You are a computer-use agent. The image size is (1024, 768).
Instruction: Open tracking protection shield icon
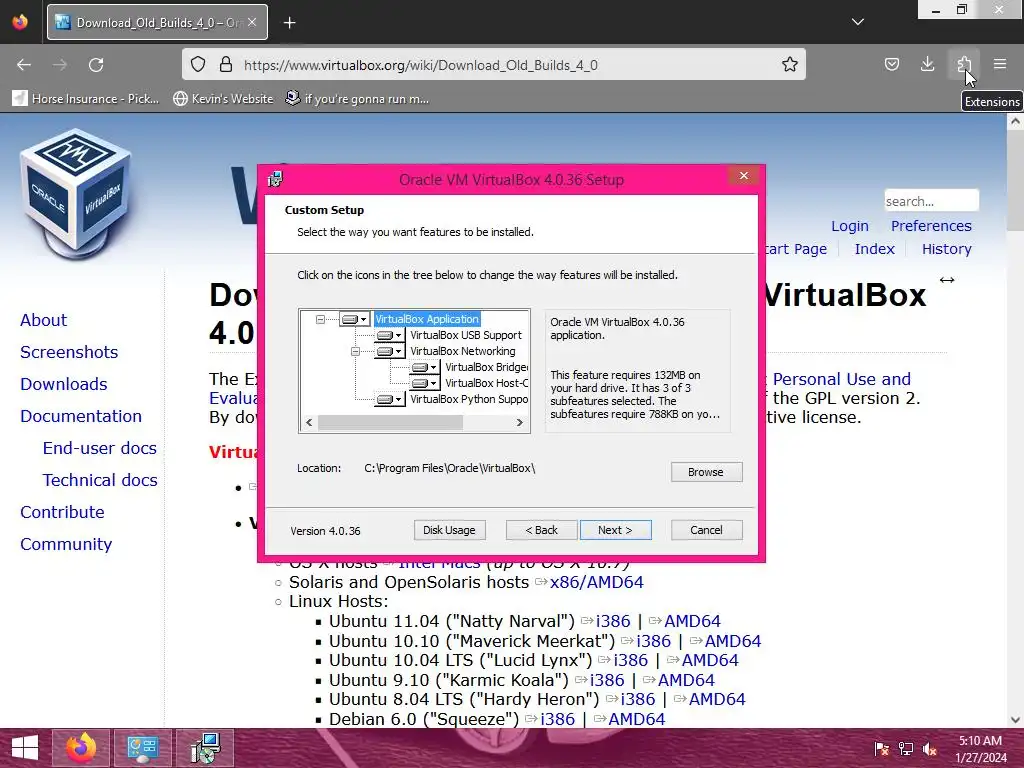tap(198, 65)
